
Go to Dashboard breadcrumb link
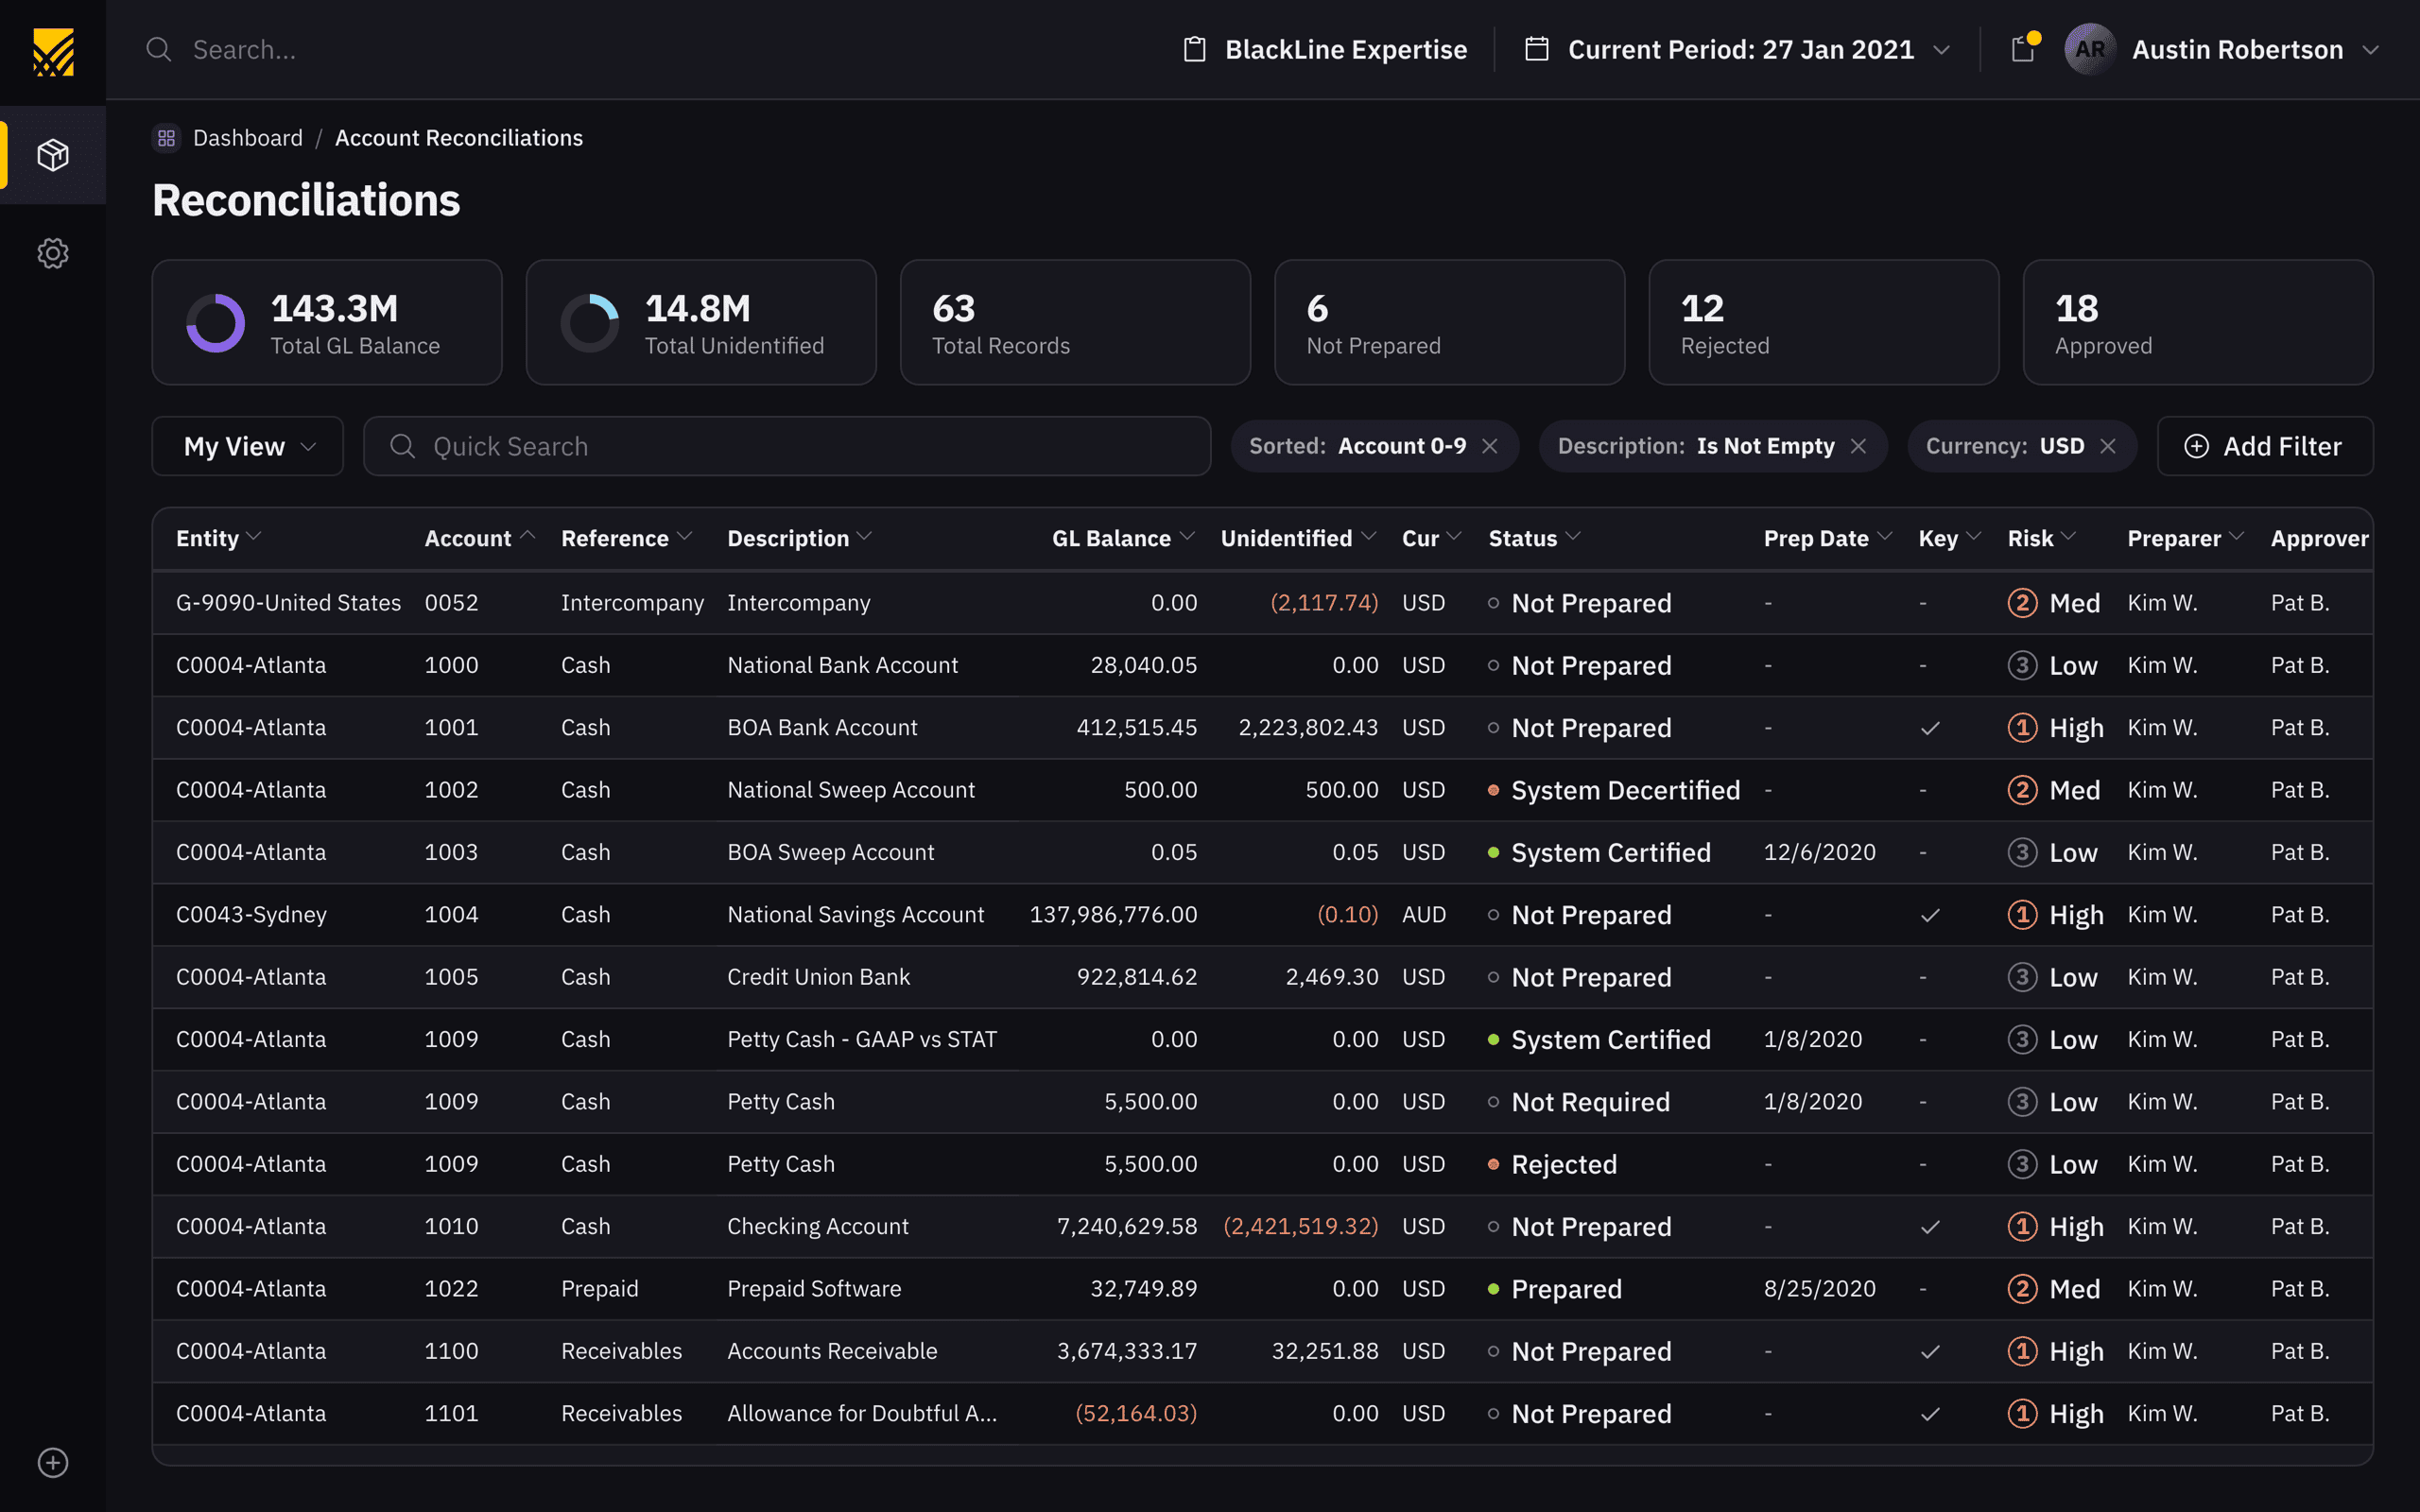pyautogui.click(x=247, y=138)
